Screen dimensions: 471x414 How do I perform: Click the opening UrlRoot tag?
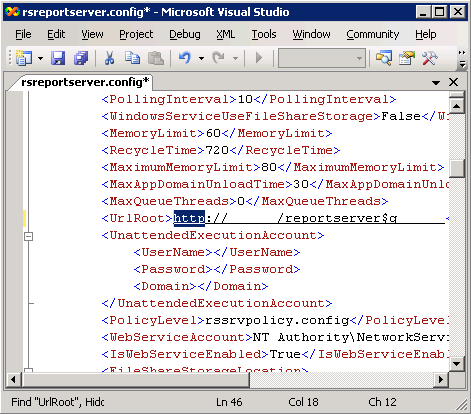137,218
